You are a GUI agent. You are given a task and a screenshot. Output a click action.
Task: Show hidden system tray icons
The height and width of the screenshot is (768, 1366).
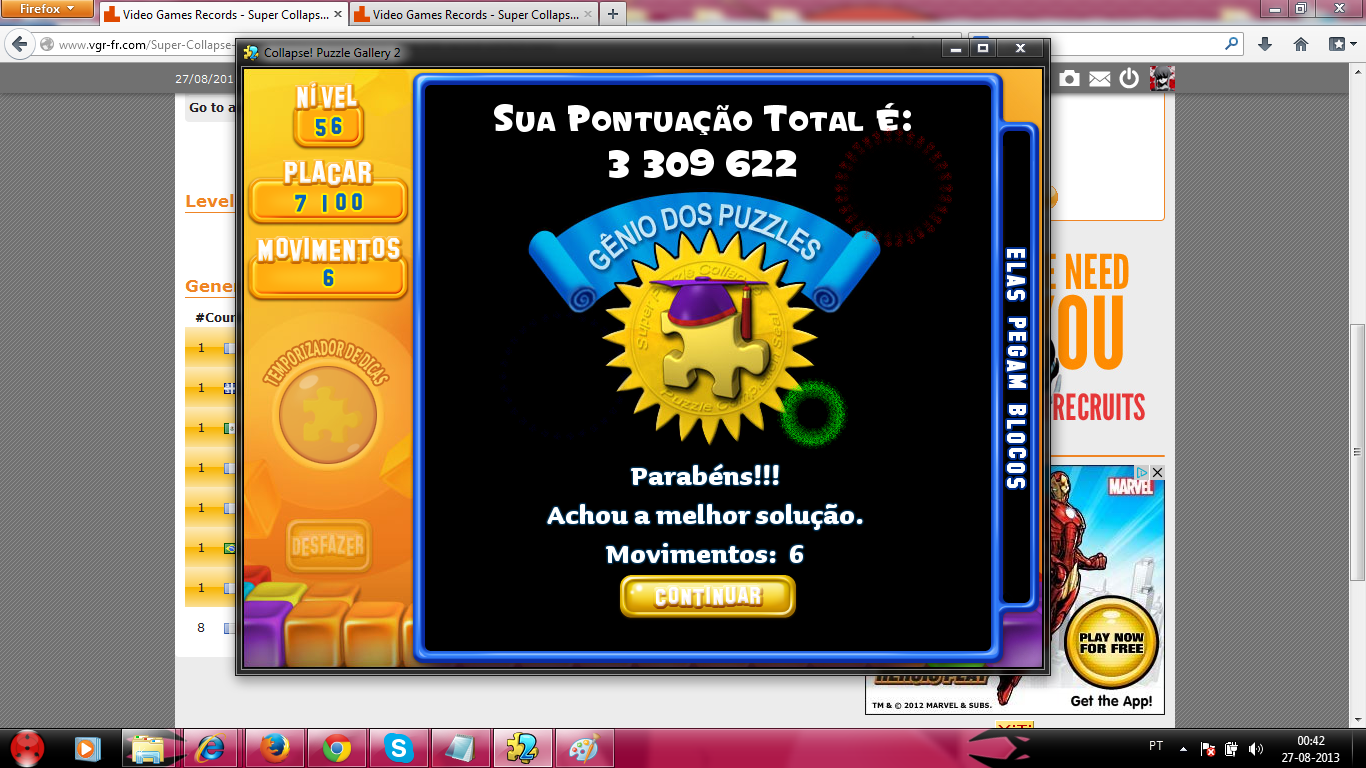tap(1183, 748)
